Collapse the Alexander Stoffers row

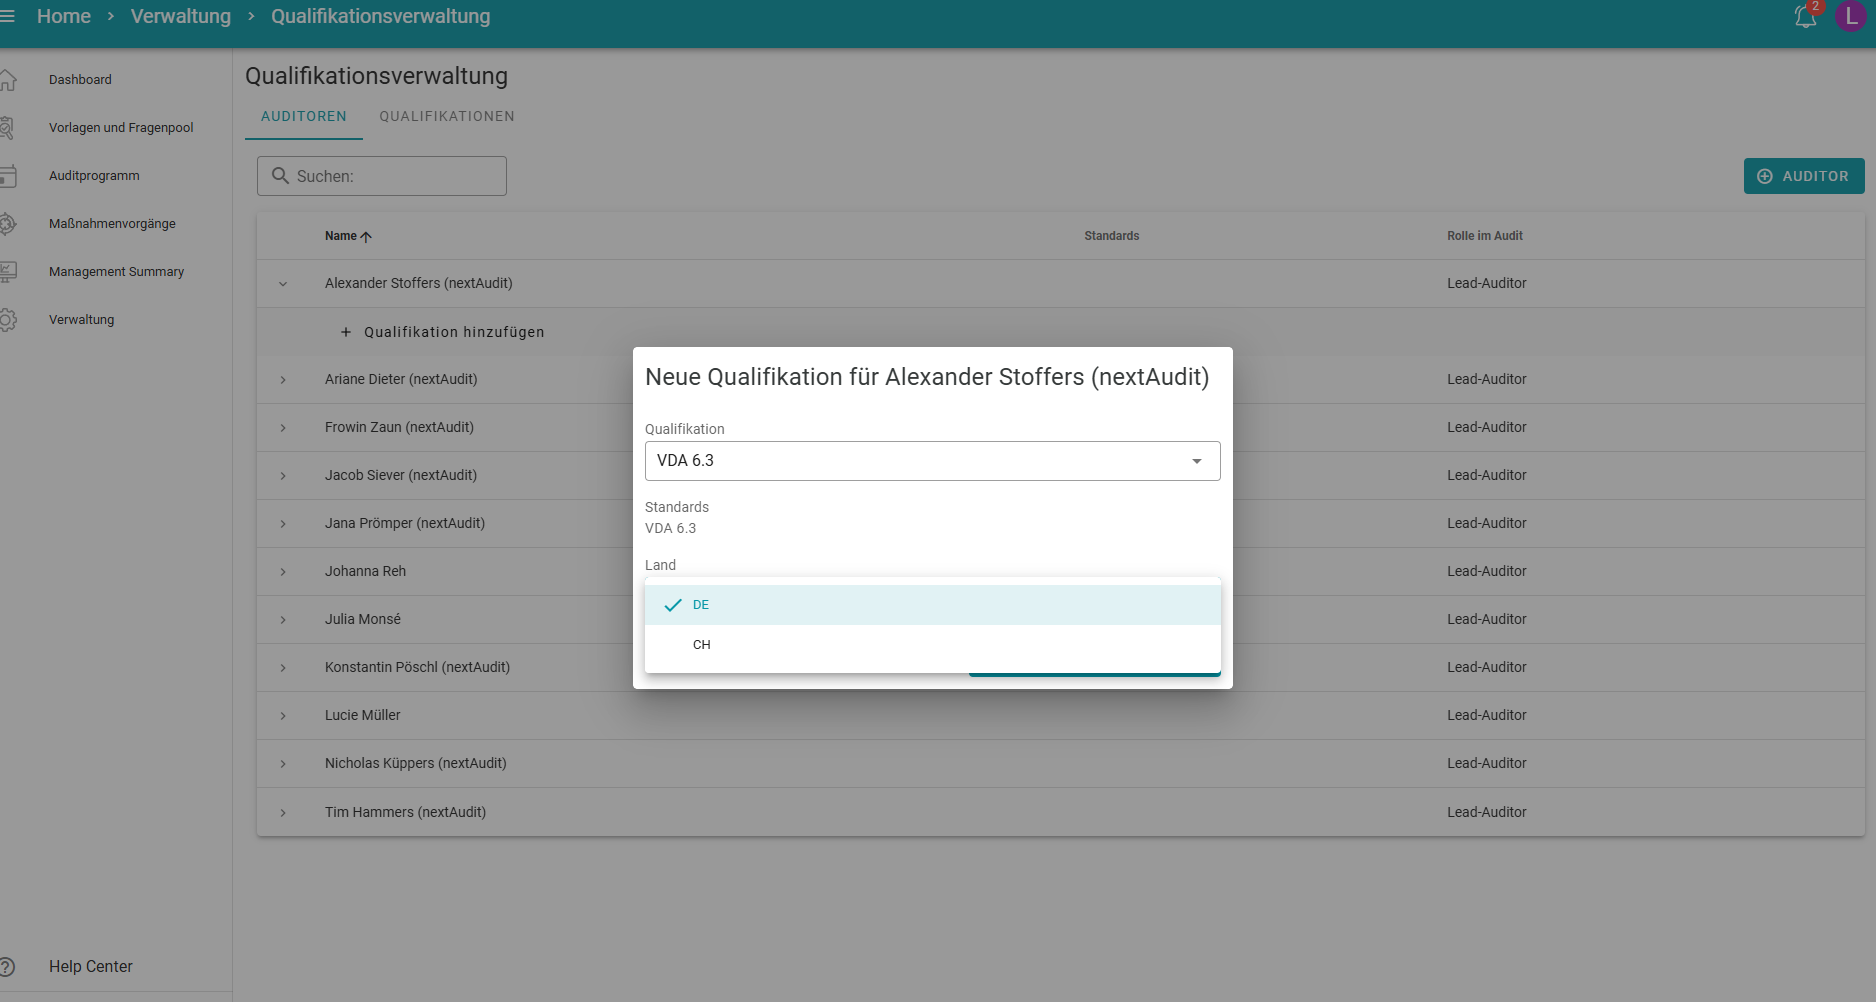(283, 284)
